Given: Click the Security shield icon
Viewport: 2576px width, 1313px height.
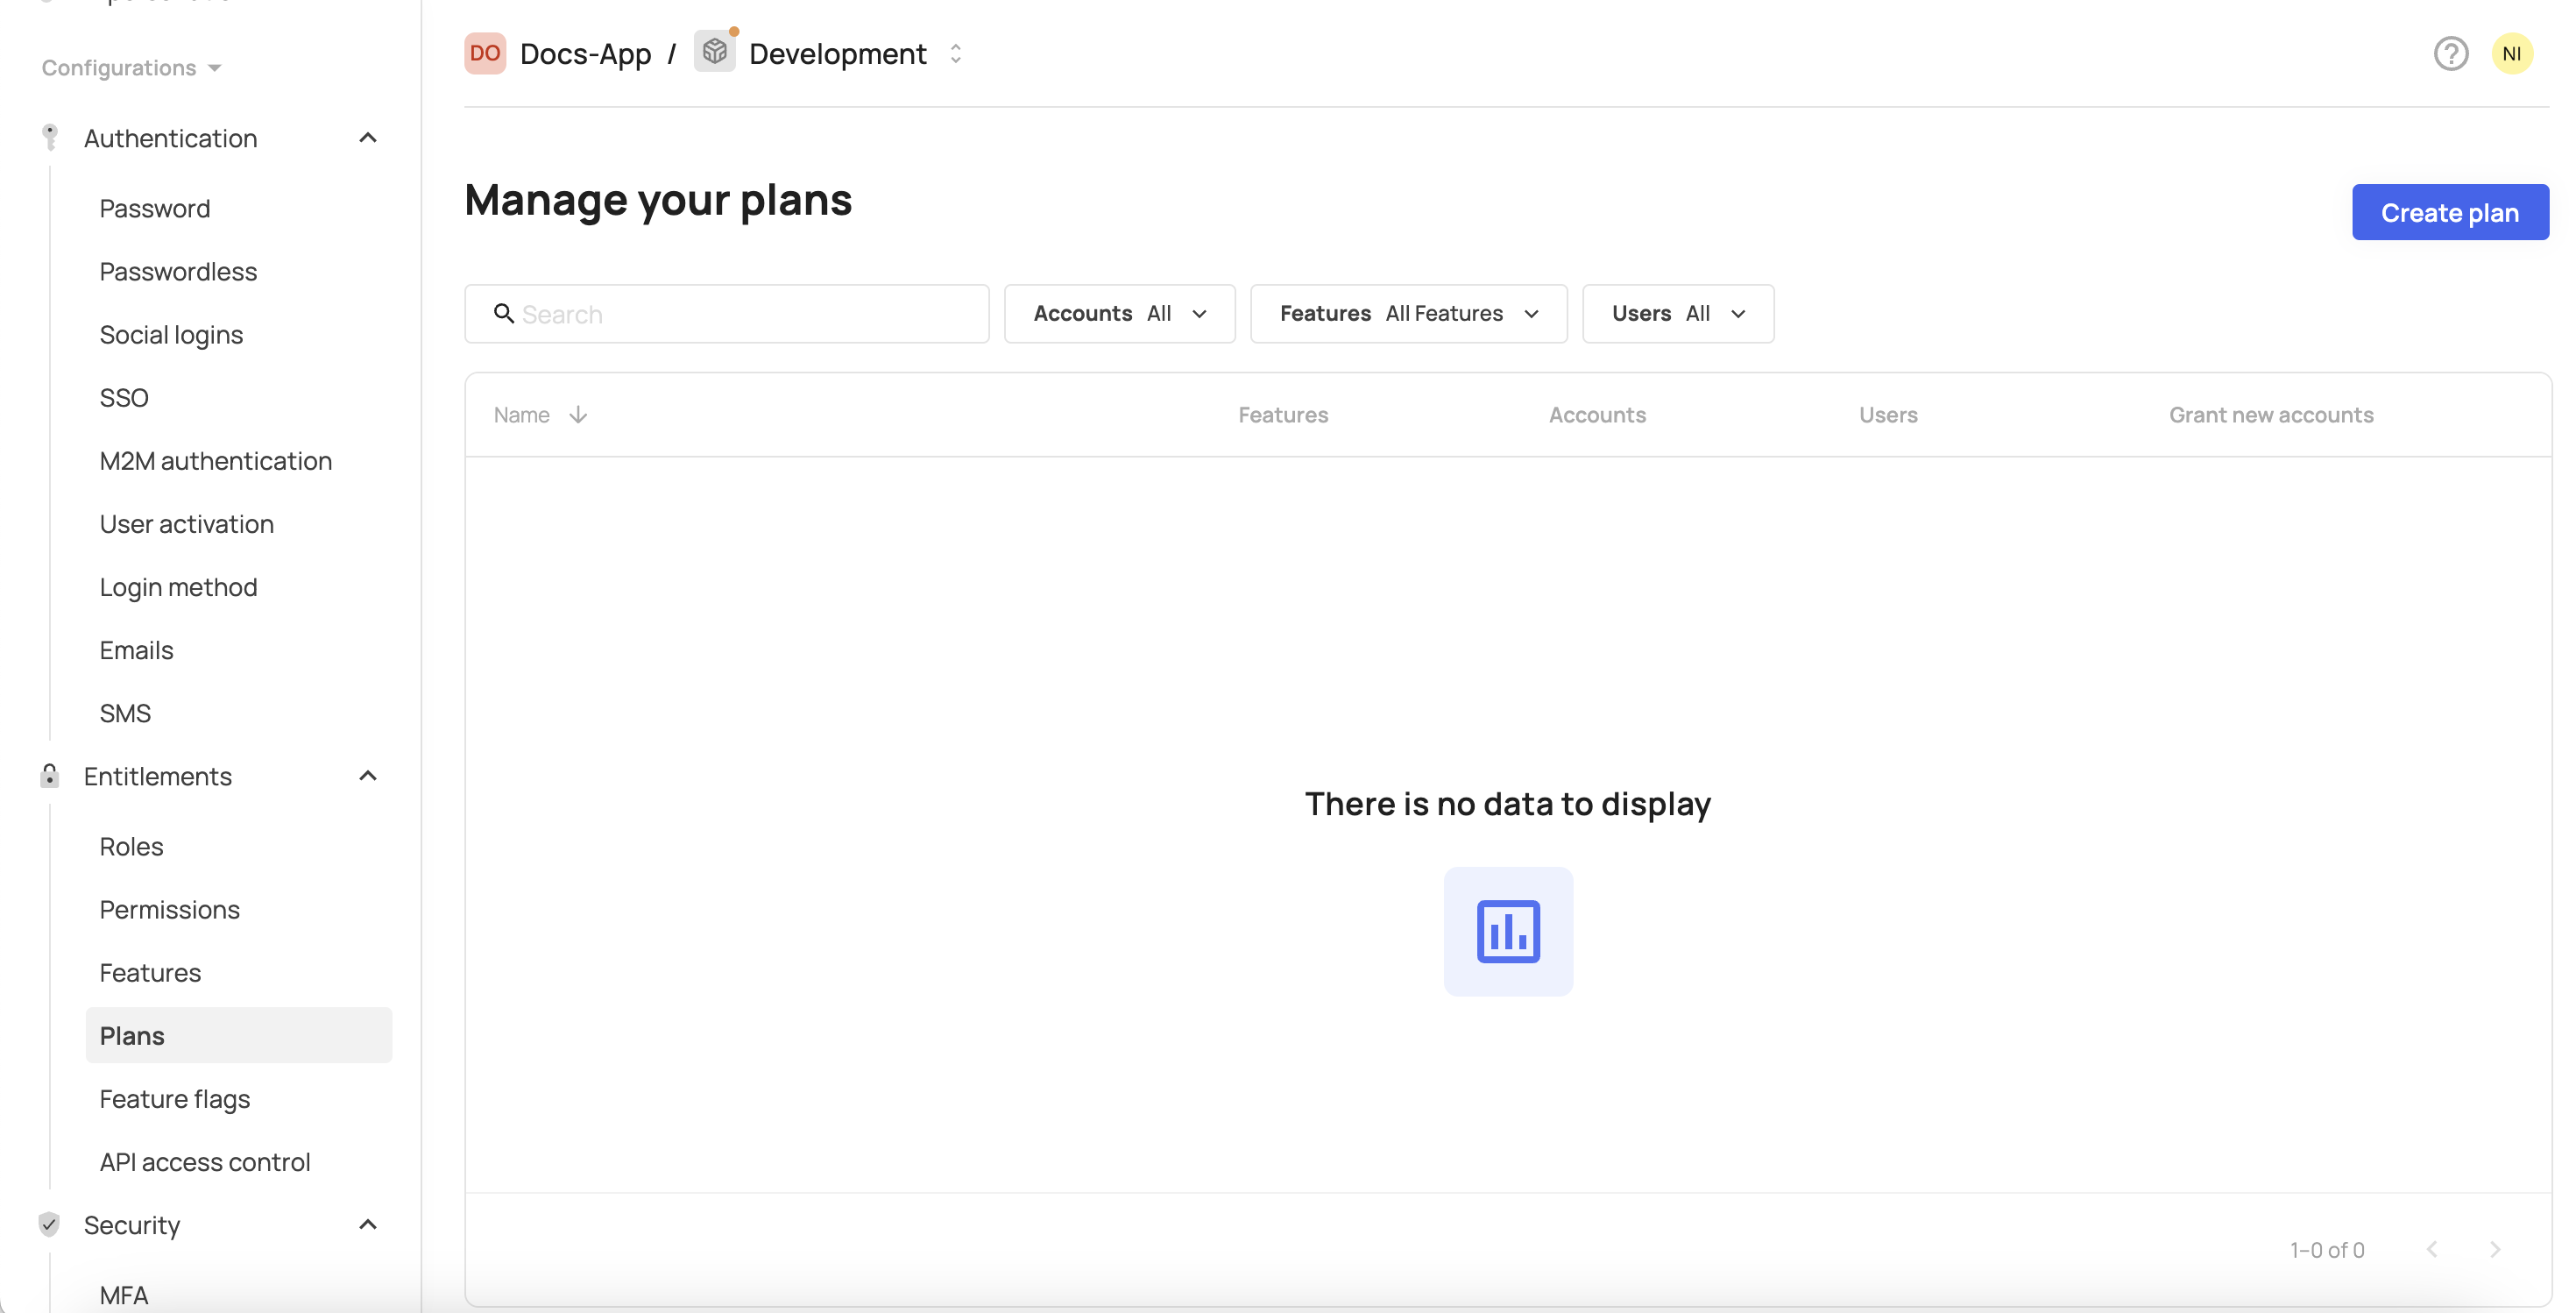Looking at the screenshot, I should click(50, 1224).
